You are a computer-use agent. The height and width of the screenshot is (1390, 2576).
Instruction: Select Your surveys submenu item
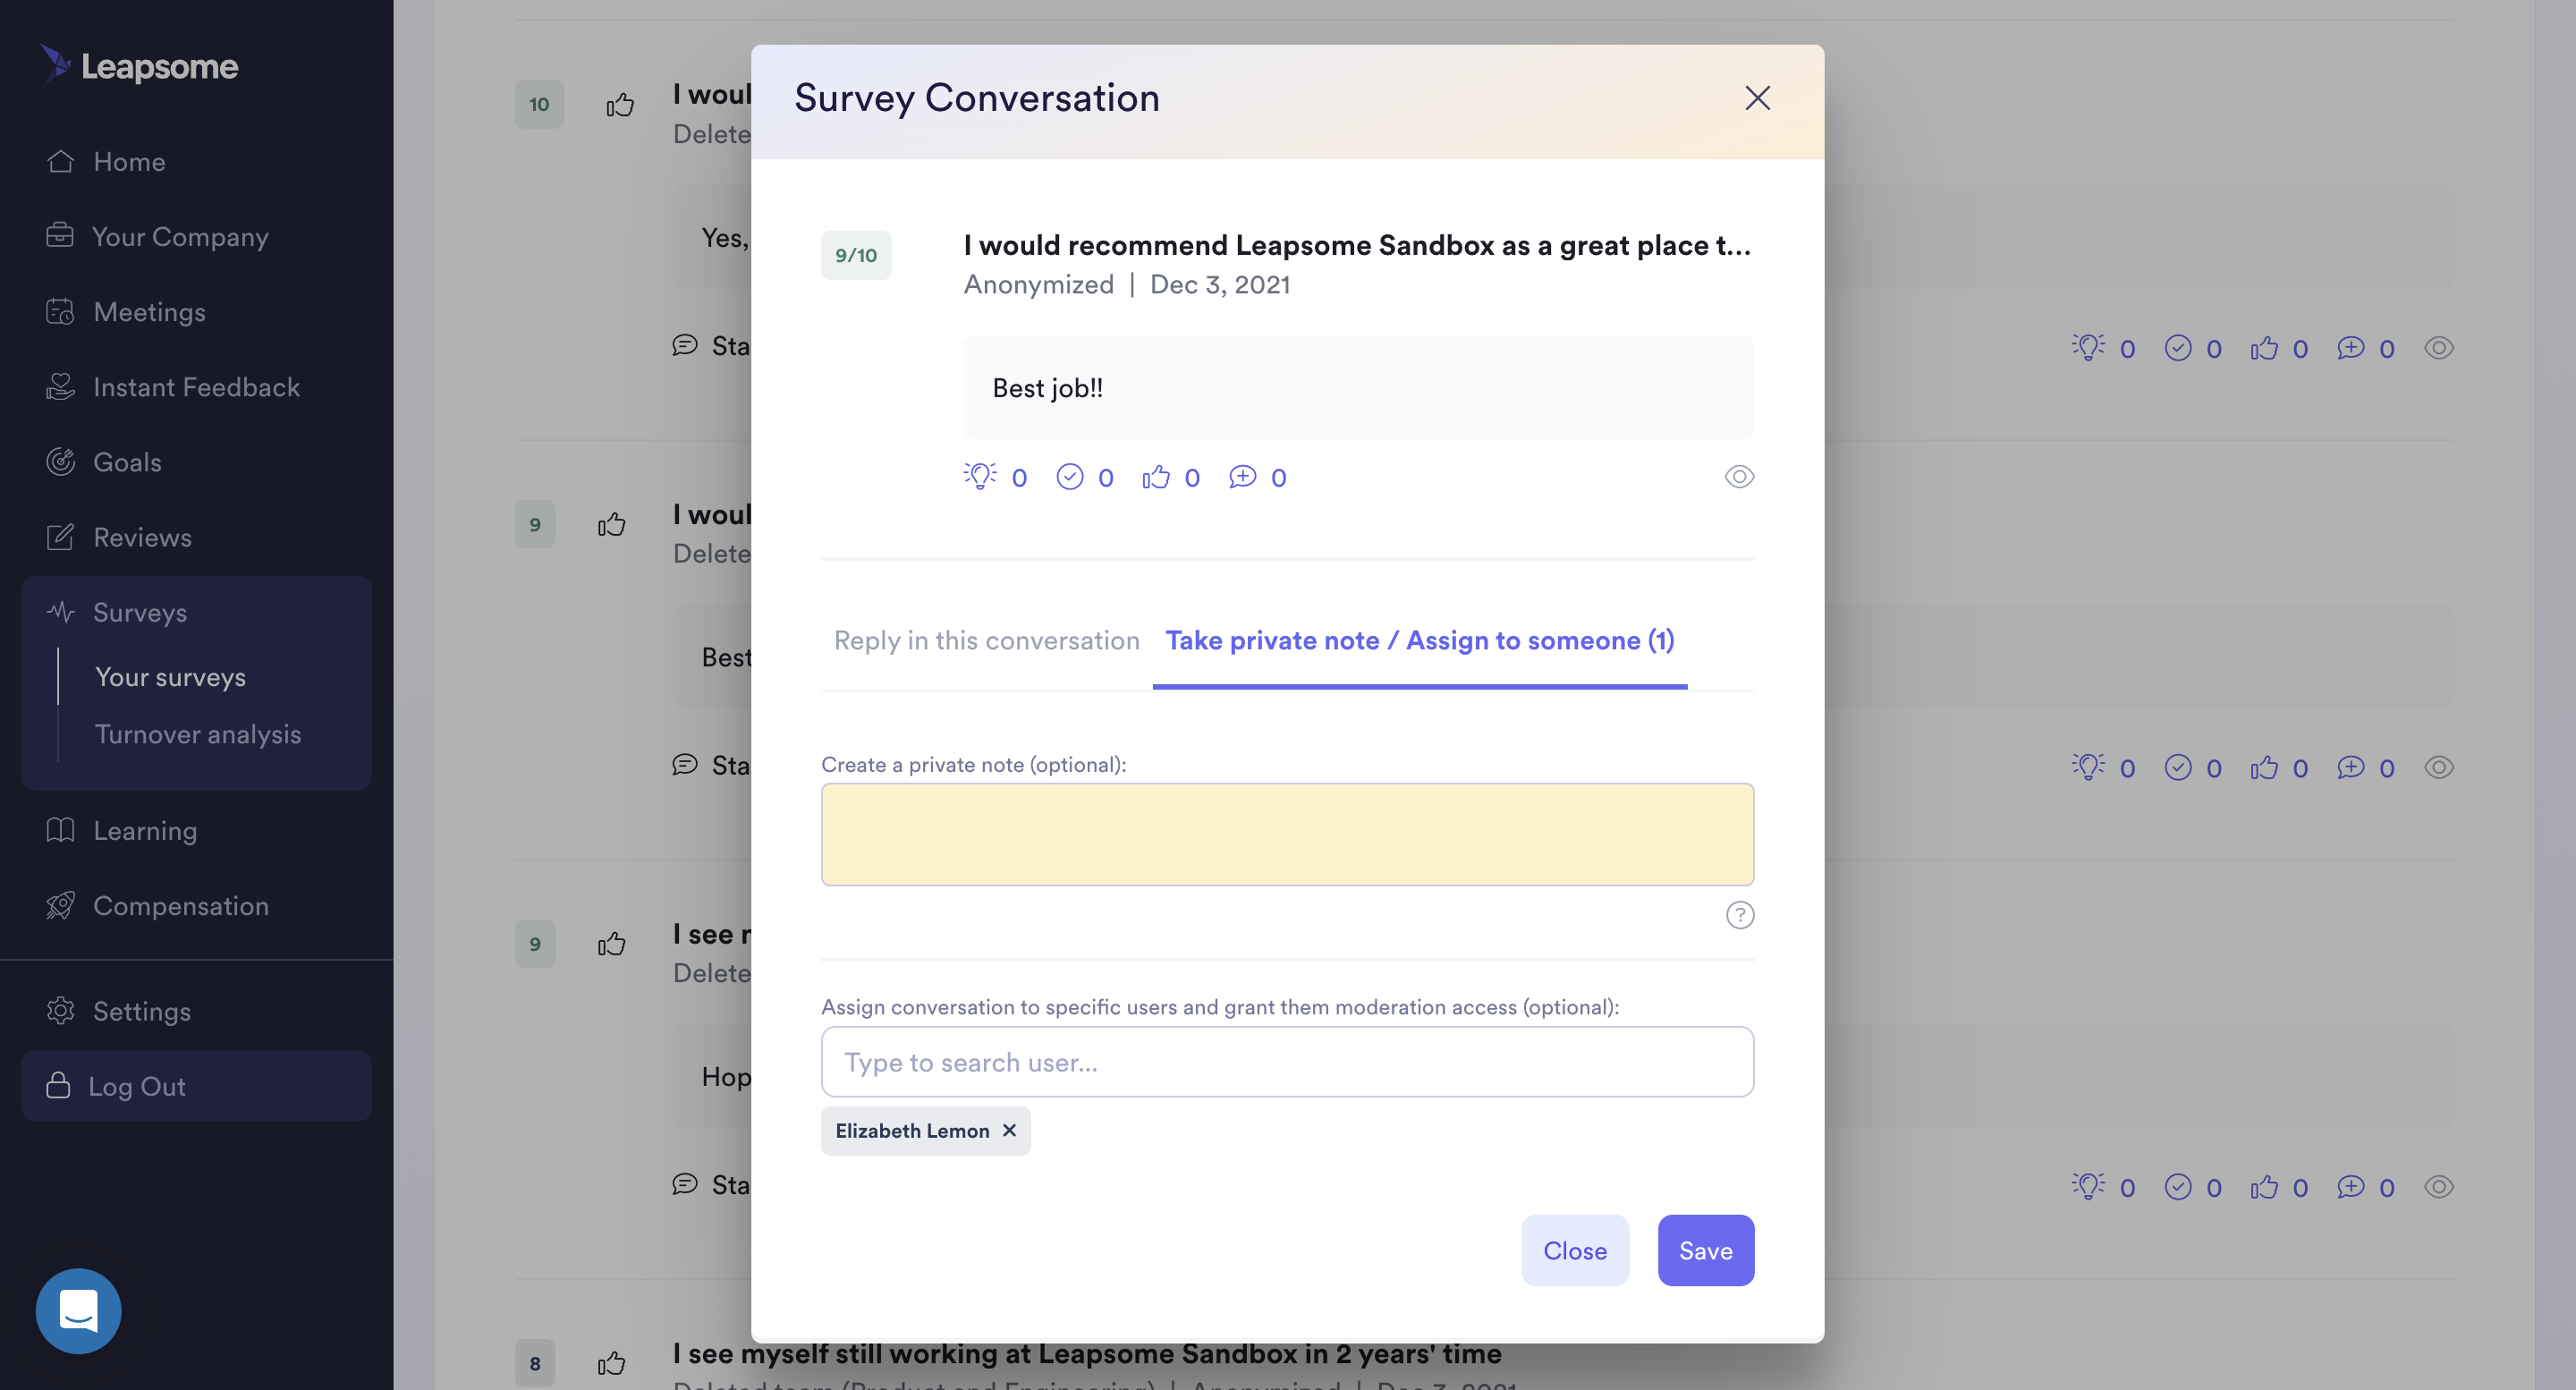tap(170, 677)
